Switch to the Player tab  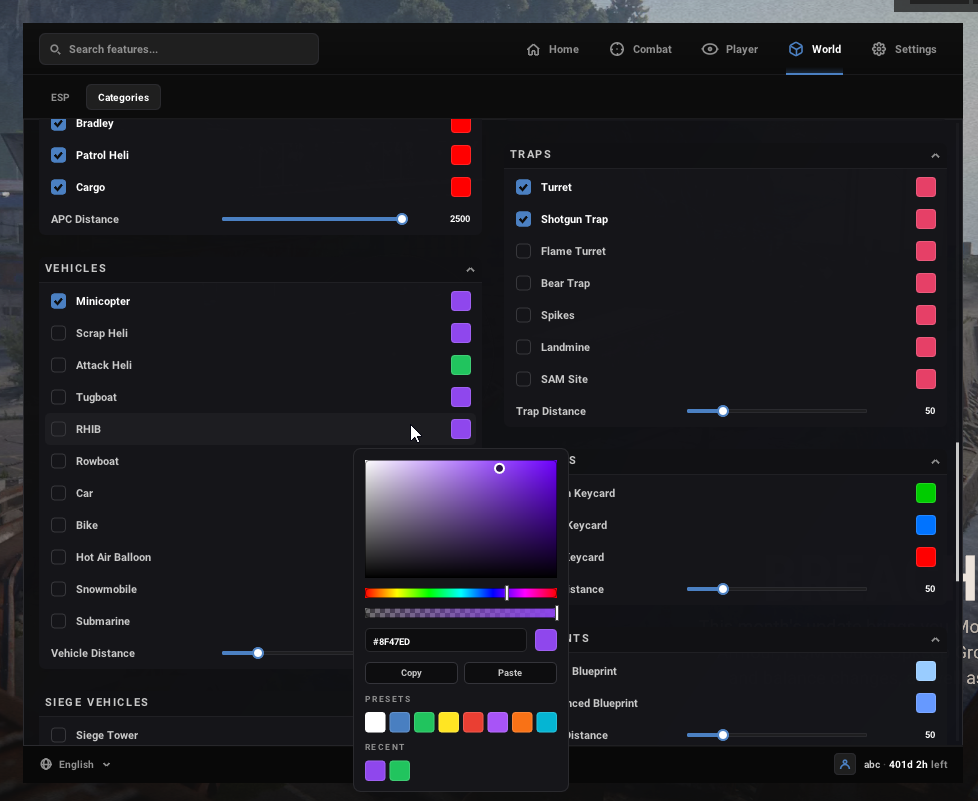[x=730, y=49]
